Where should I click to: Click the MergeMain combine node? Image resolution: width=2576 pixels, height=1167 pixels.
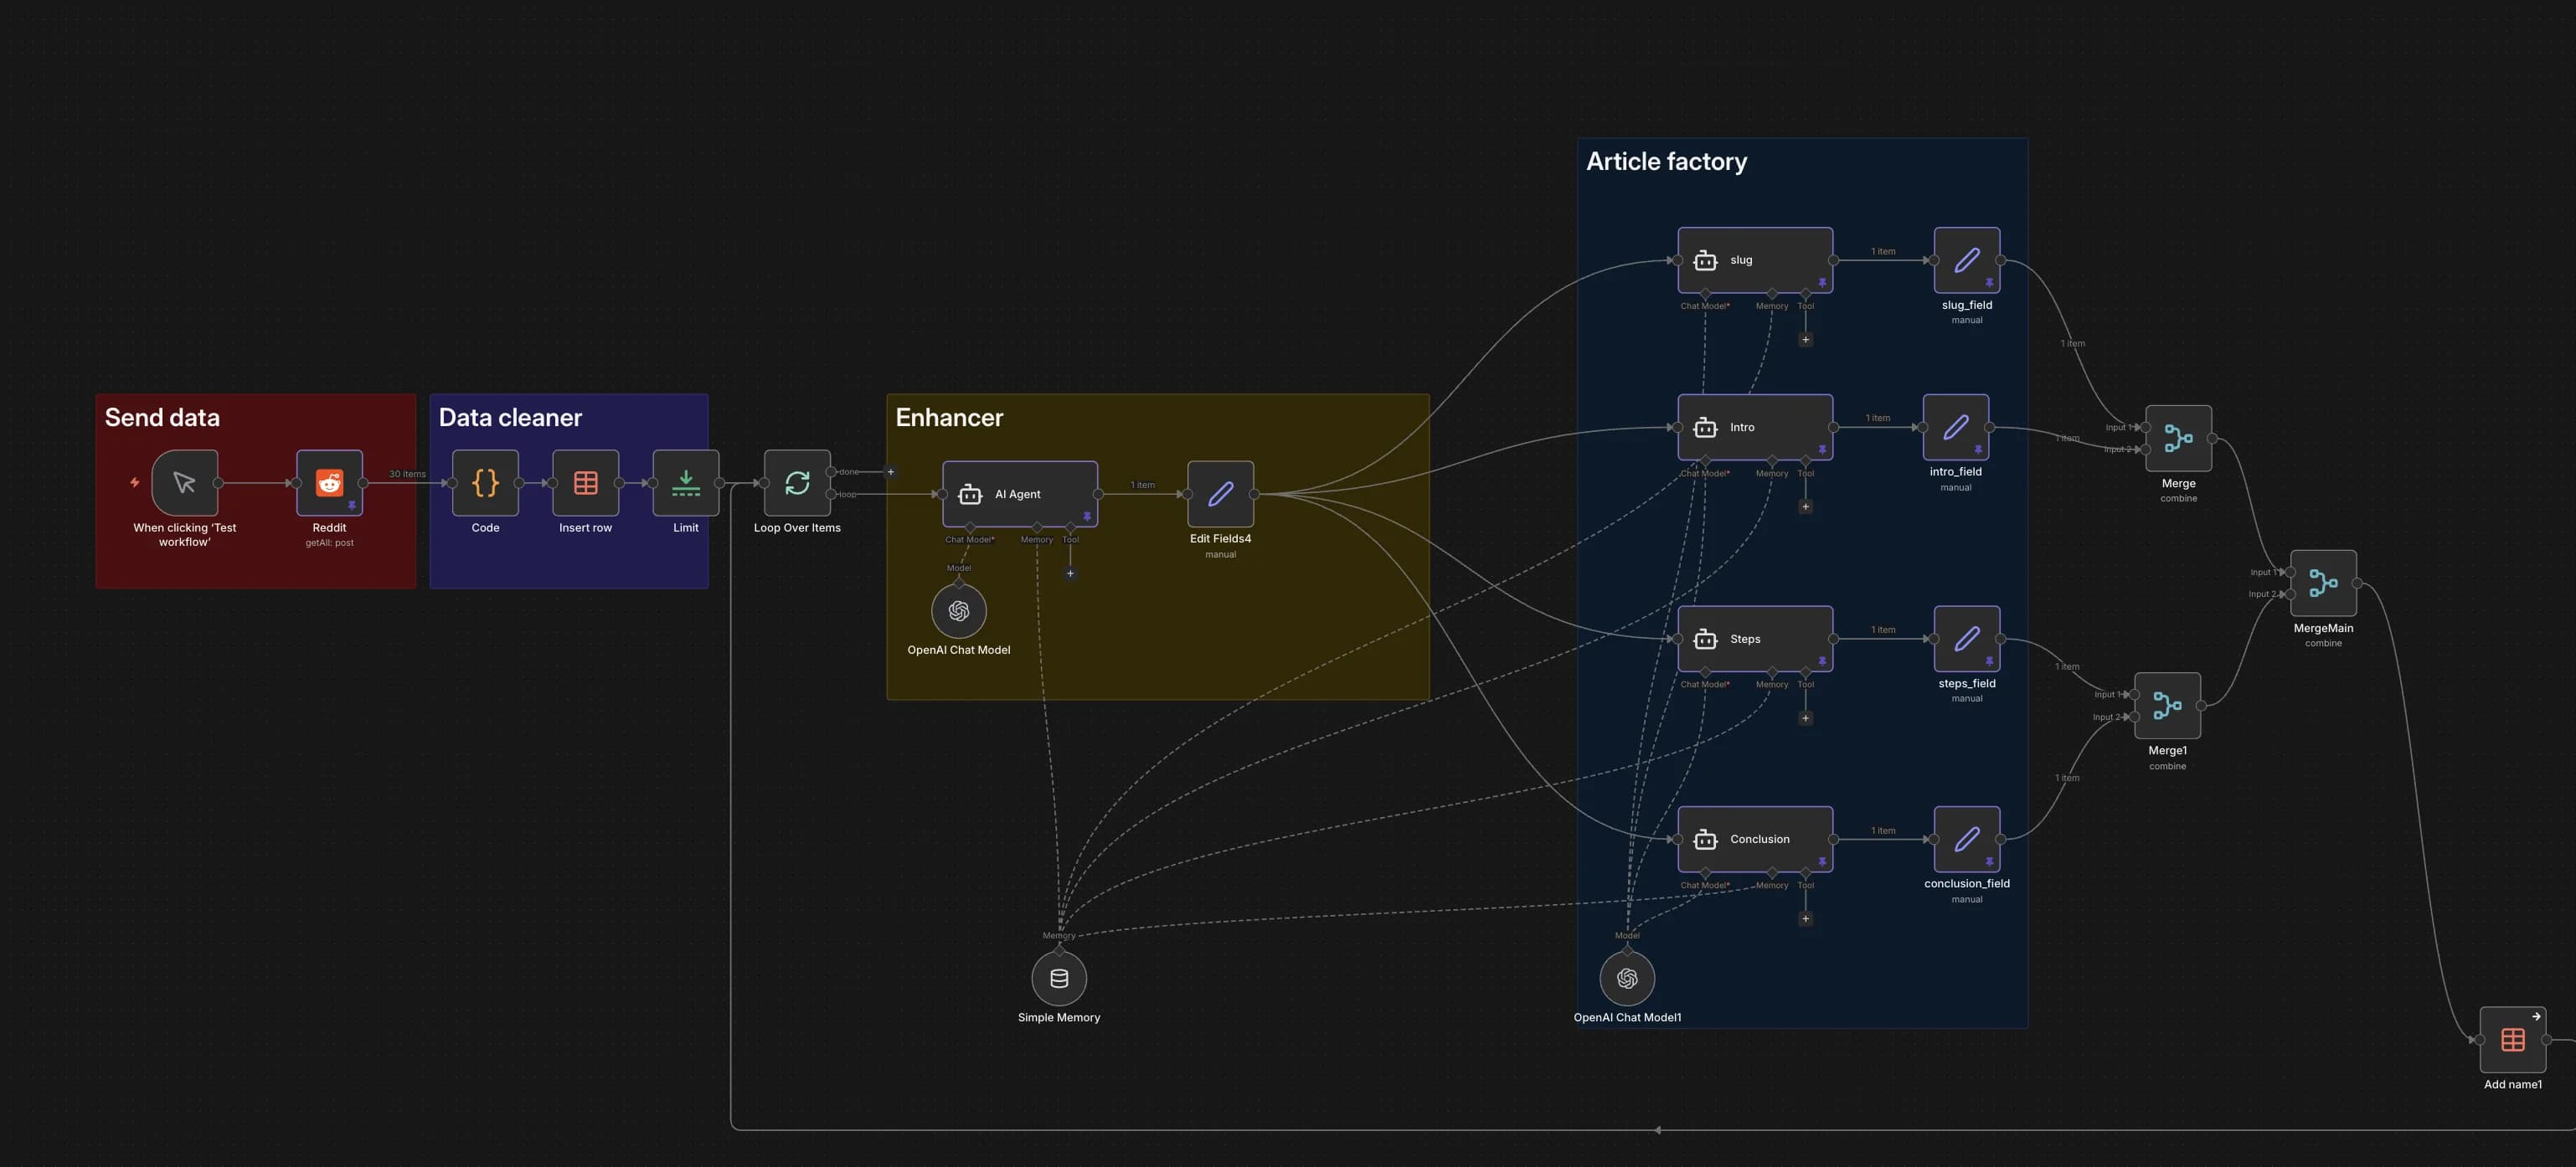pyautogui.click(x=2323, y=583)
